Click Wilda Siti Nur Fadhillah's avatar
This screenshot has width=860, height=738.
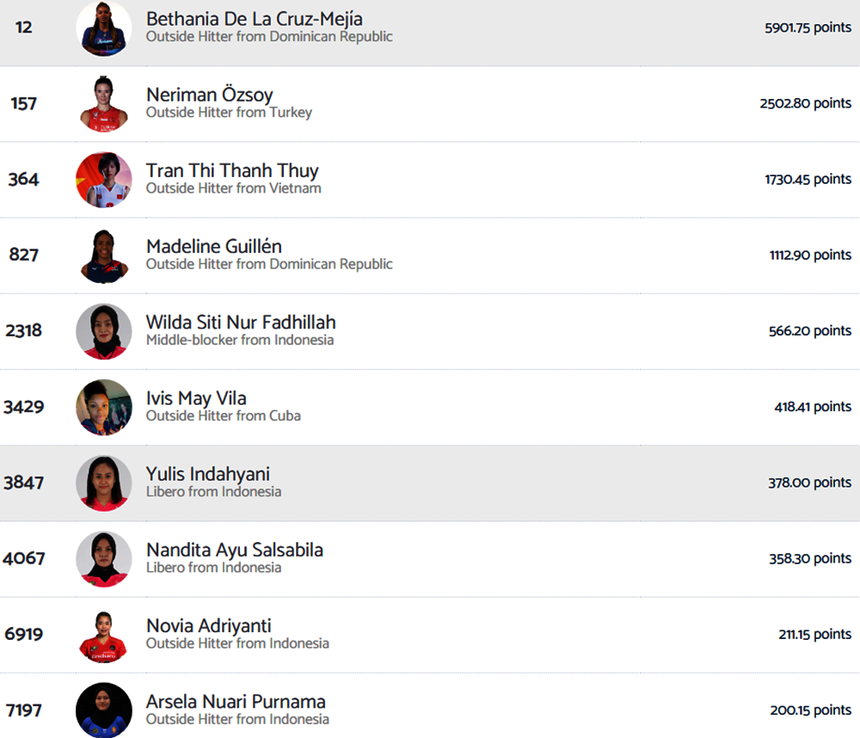point(104,331)
